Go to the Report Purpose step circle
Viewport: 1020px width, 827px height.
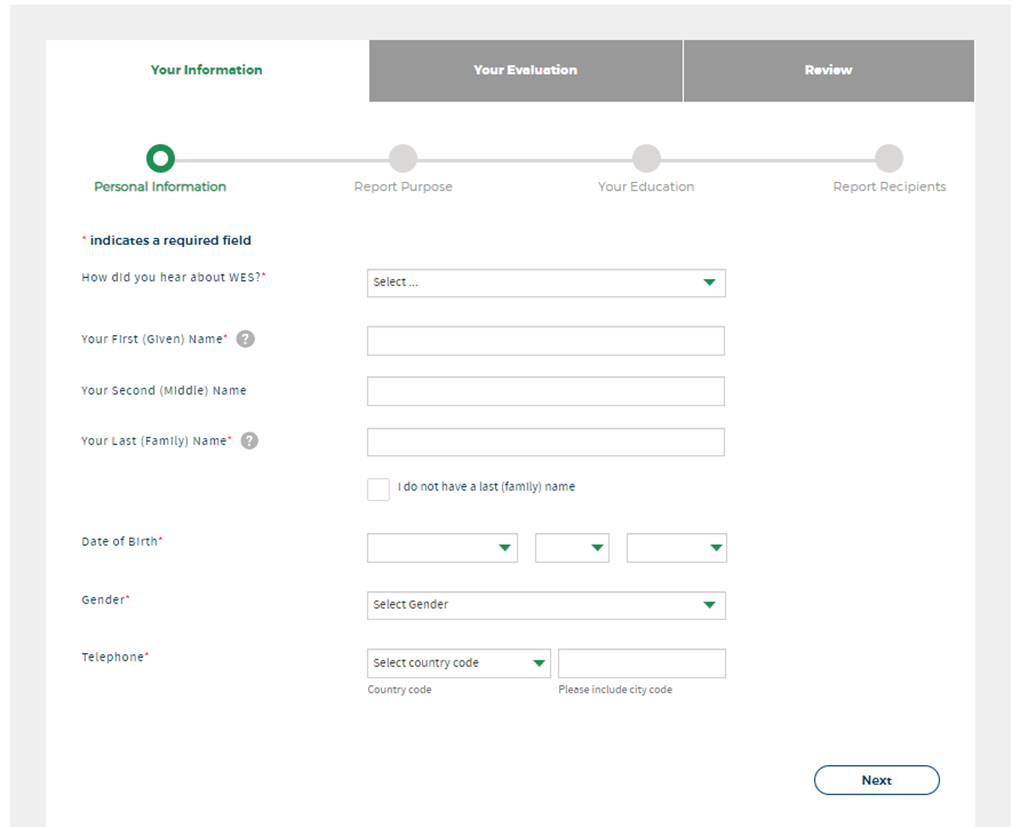(x=403, y=158)
